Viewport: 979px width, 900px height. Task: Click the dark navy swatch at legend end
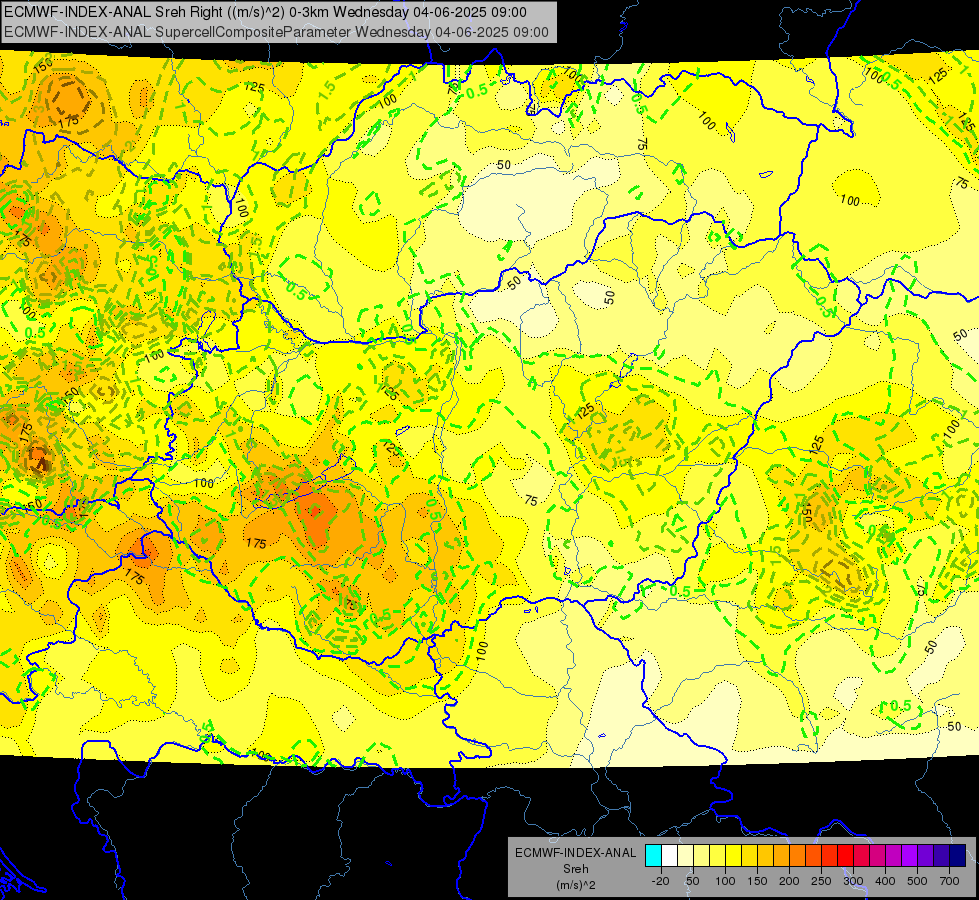pos(958,855)
